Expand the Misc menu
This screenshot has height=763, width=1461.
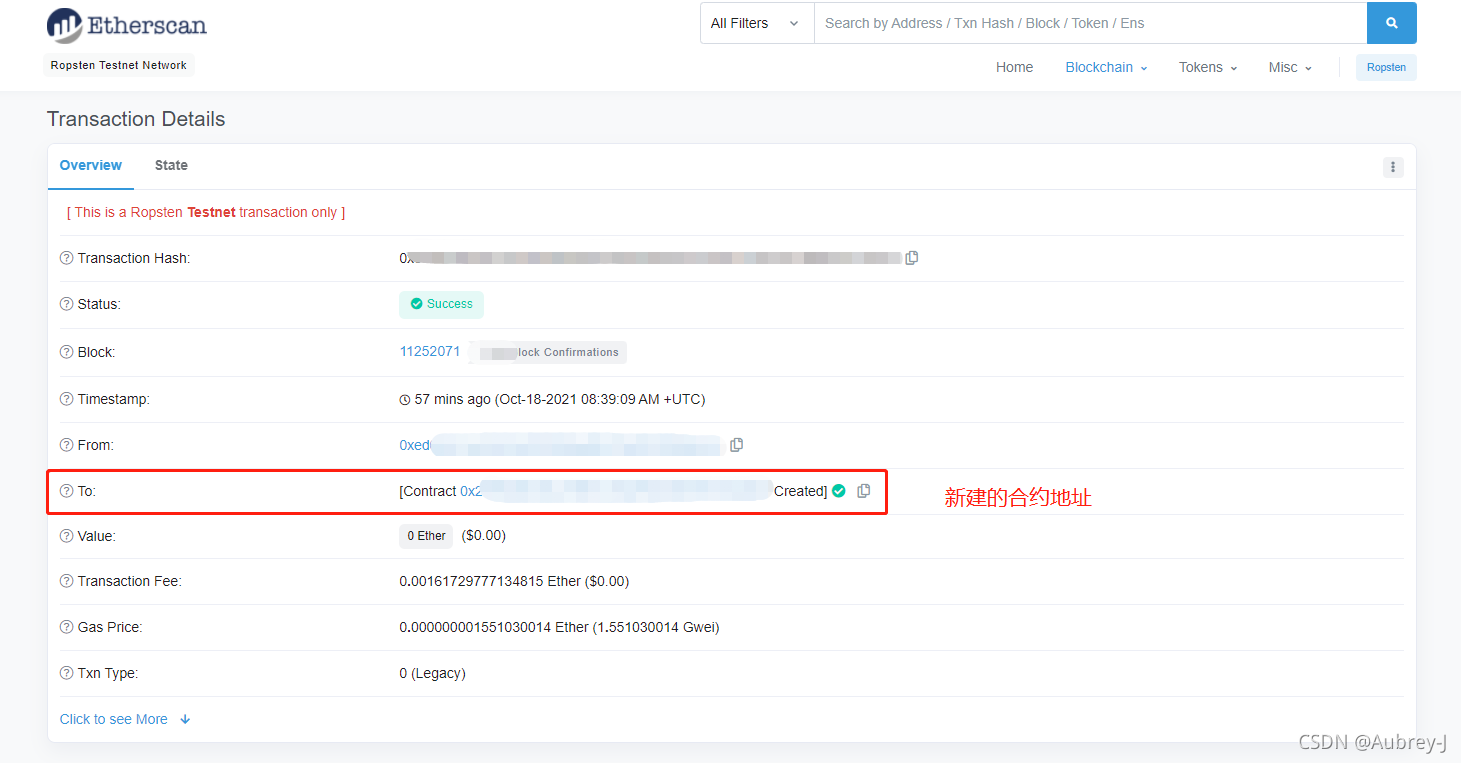[1290, 67]
